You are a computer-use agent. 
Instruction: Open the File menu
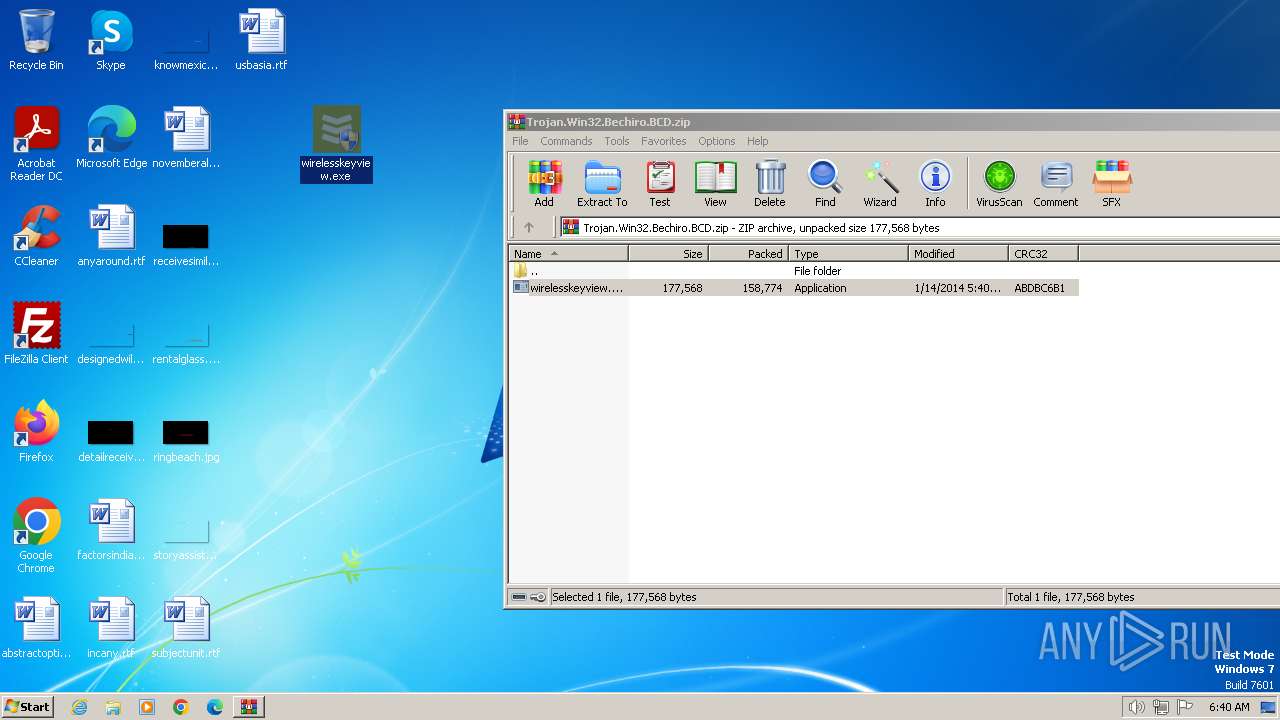pos(520,141)
